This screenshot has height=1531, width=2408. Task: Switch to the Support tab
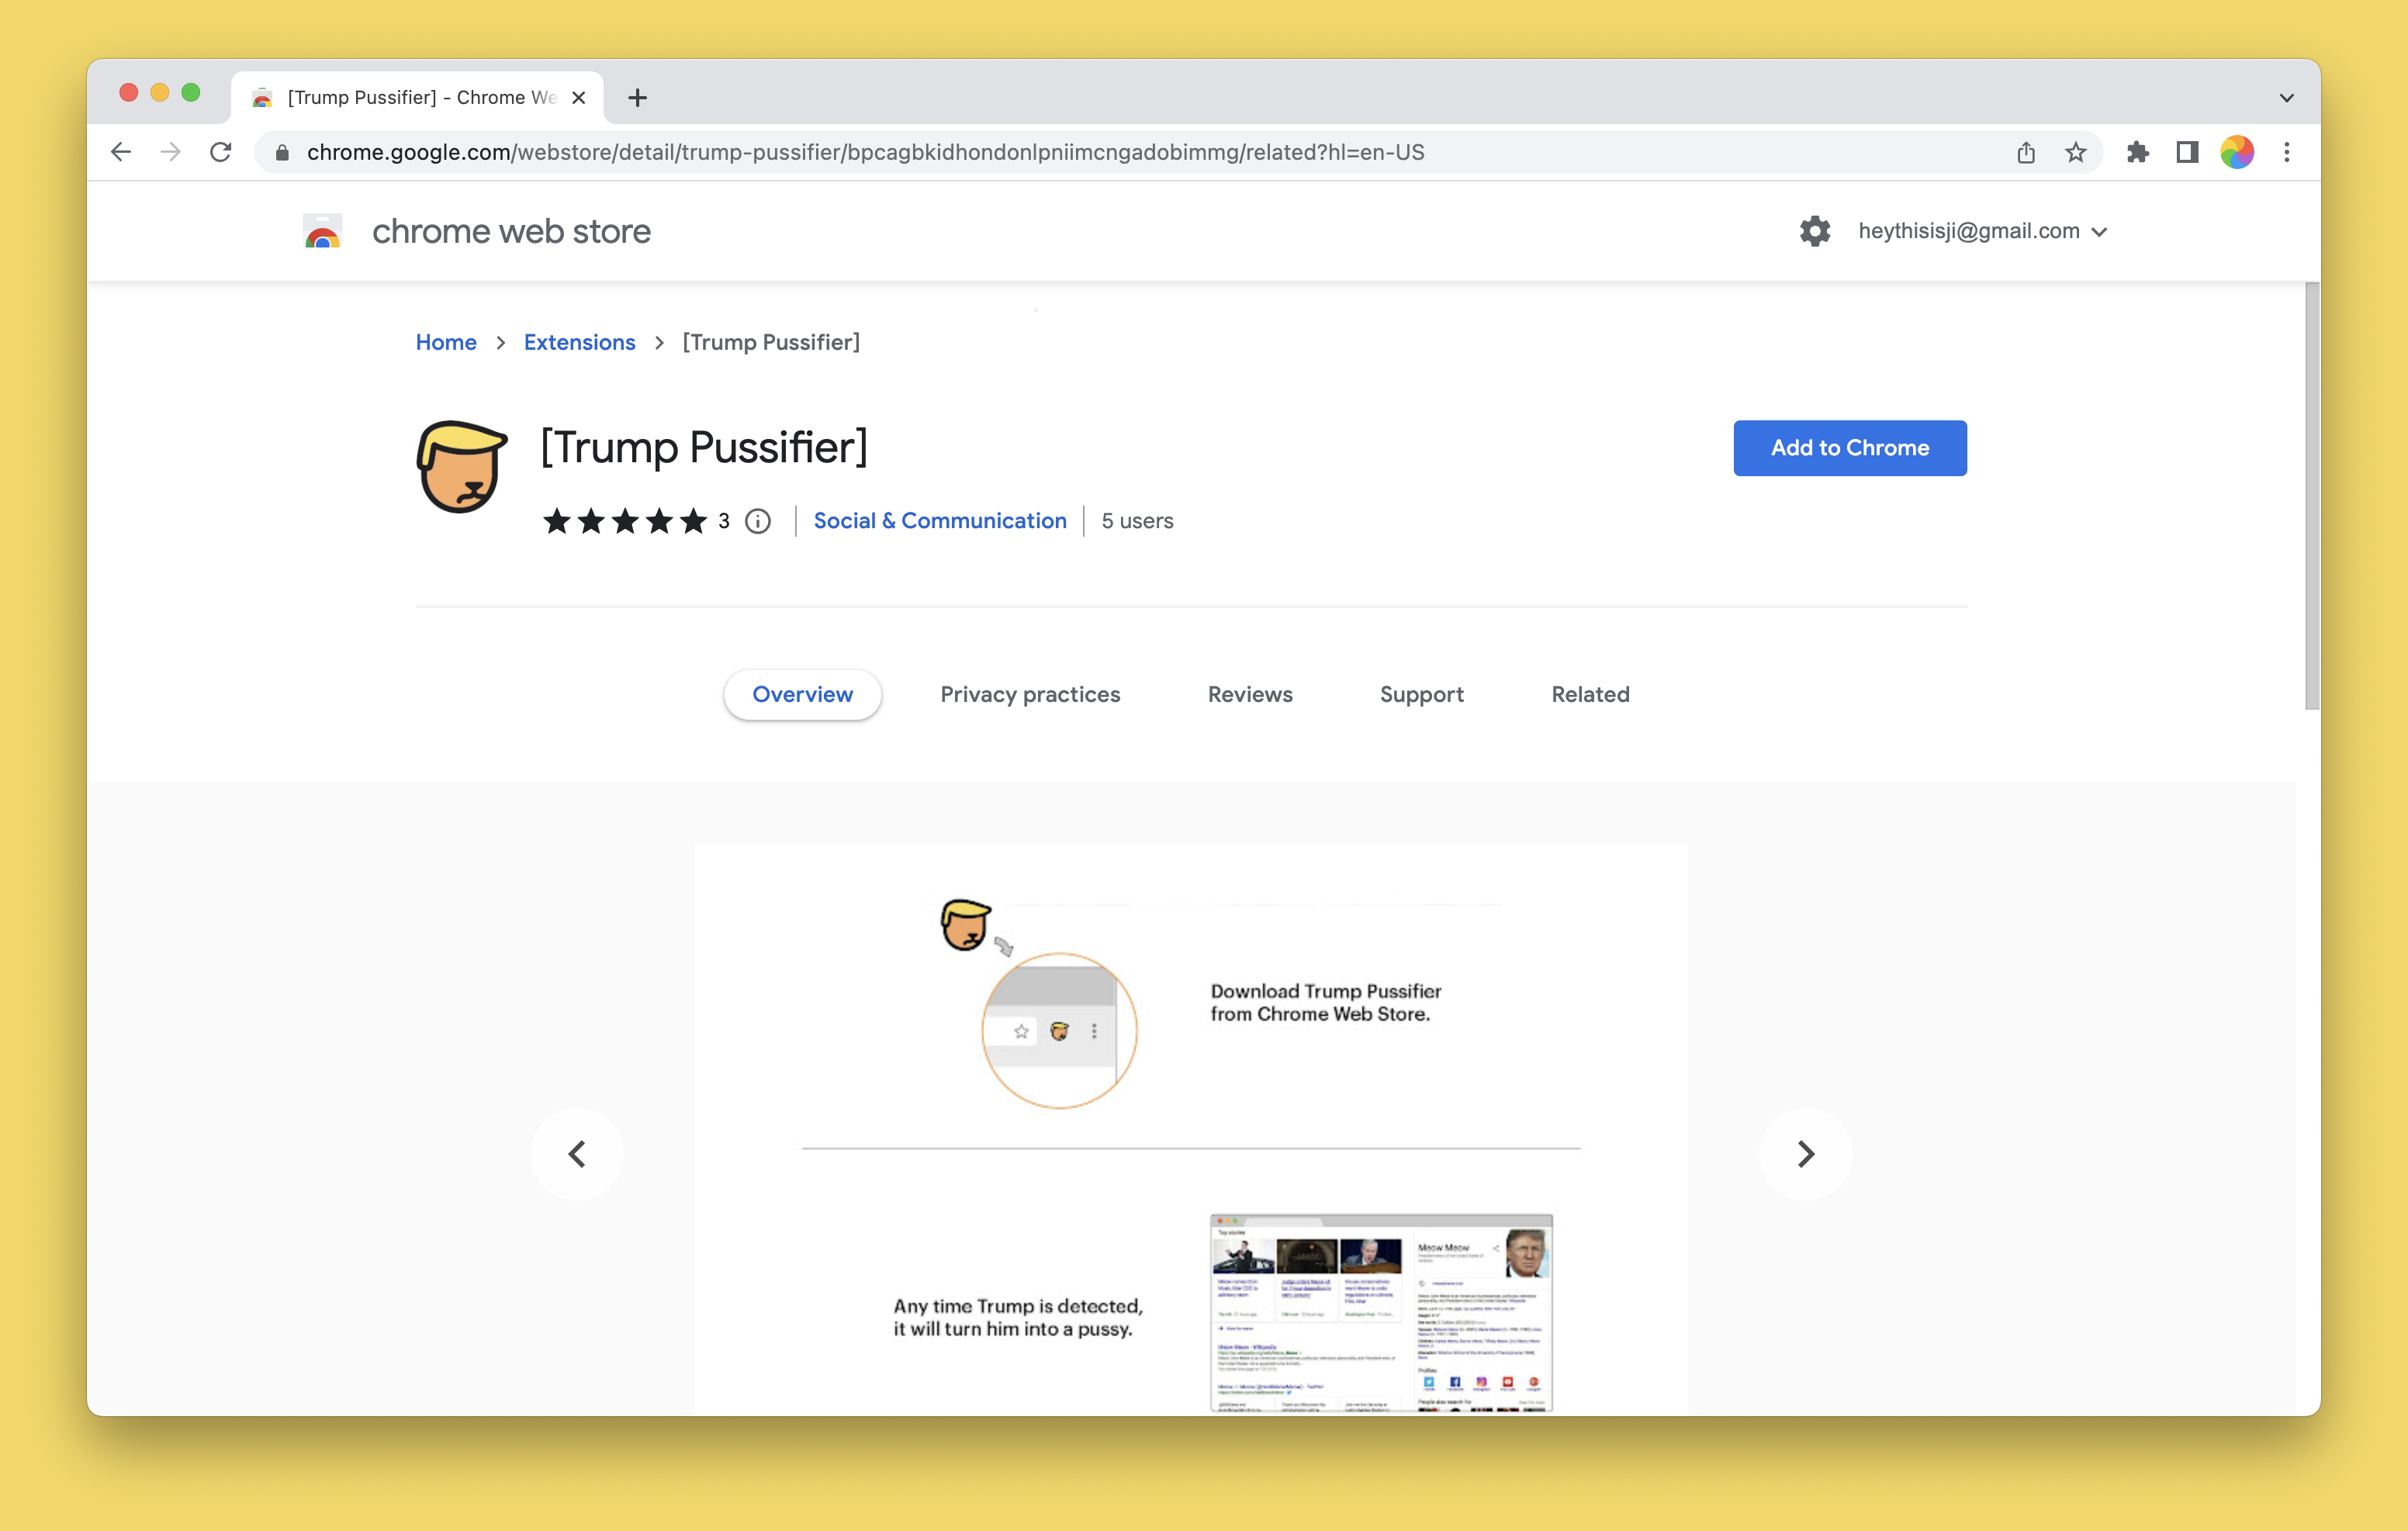(1421, 694)
